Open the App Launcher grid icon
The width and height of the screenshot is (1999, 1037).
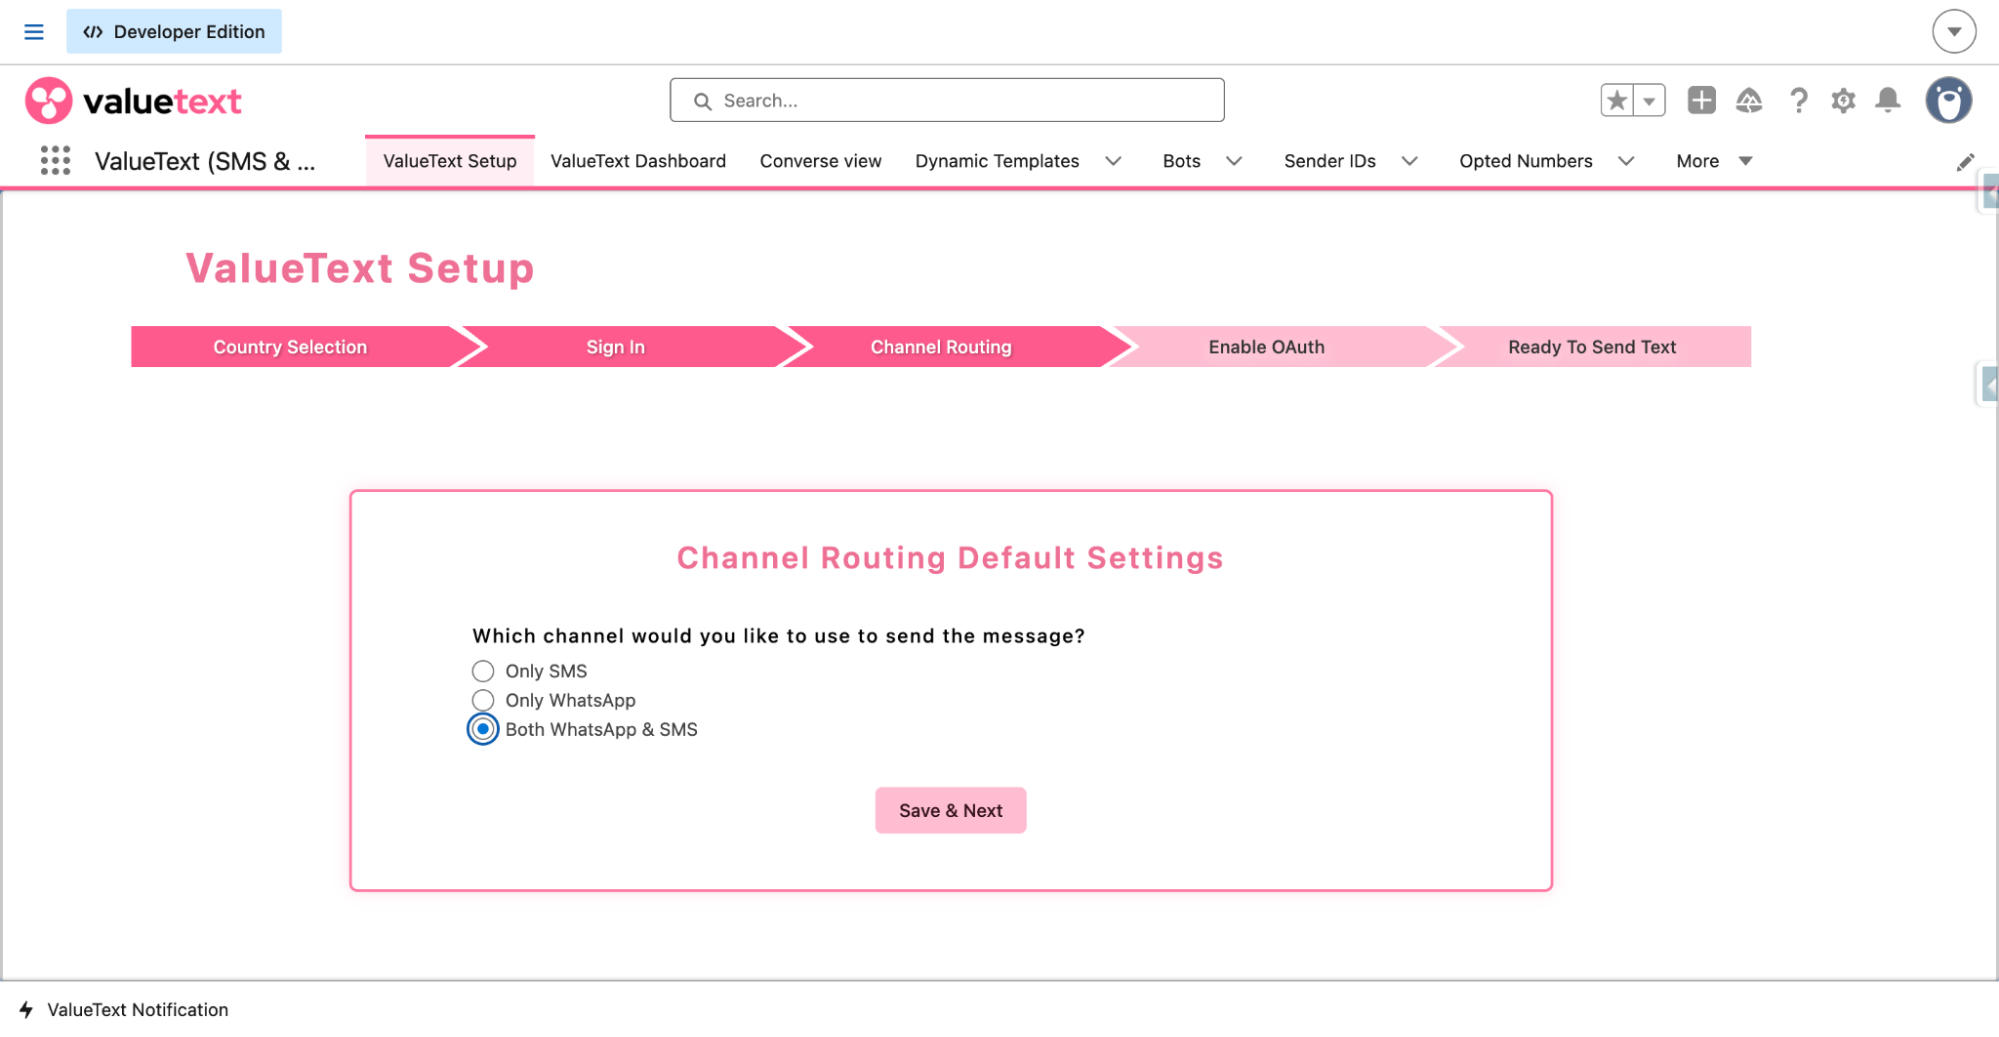pos(55,160)
